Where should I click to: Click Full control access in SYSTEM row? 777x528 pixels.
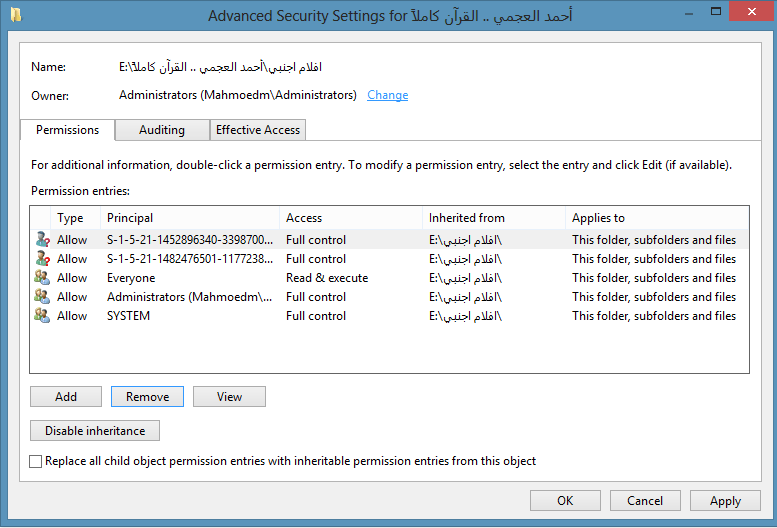pos(316,316)
